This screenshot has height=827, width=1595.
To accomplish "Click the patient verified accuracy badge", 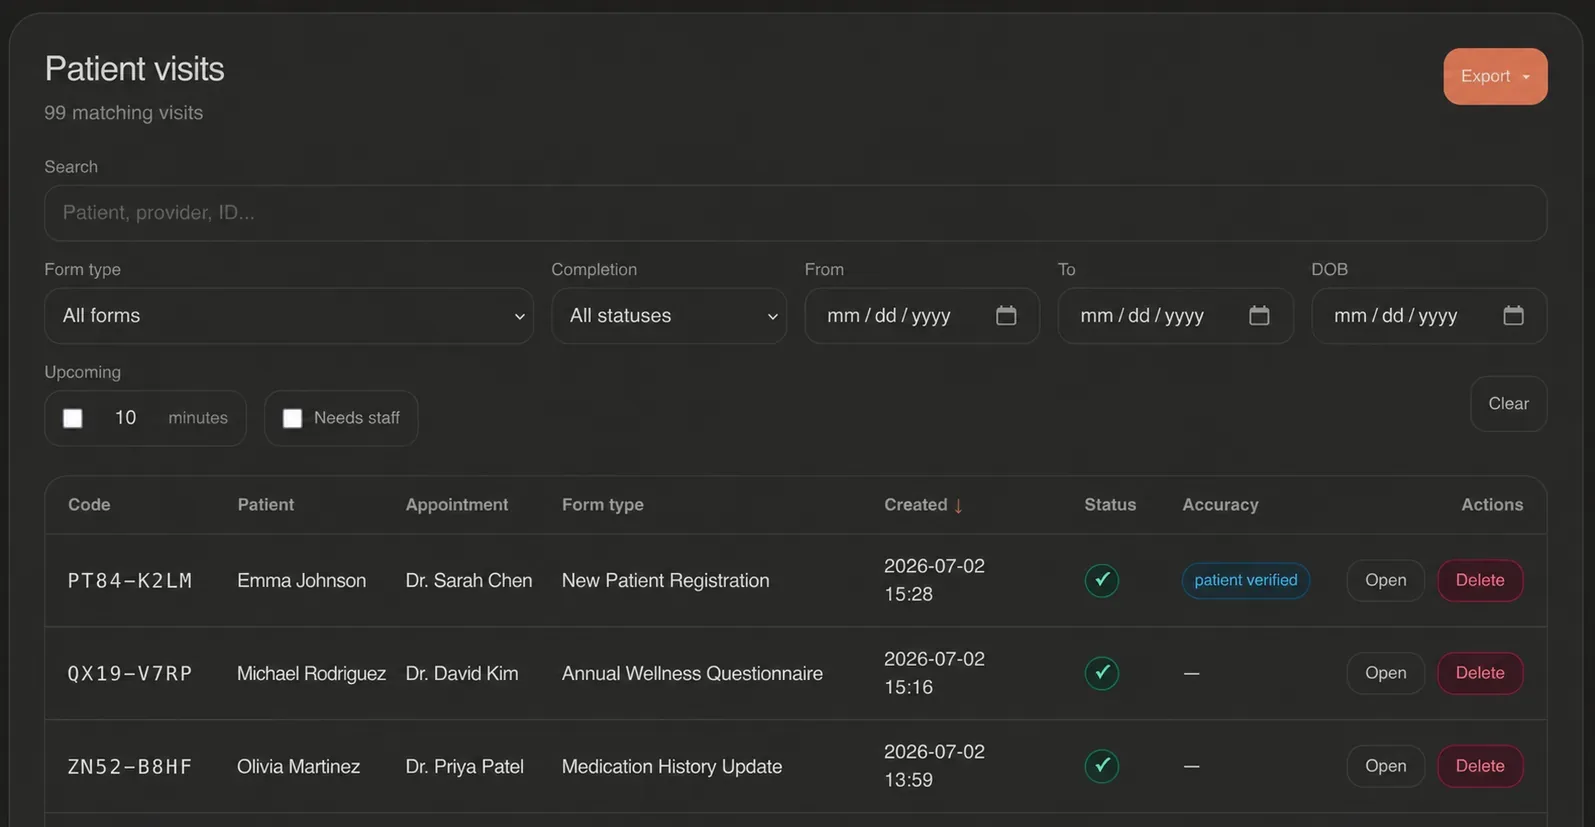I will click(1246, 580).
